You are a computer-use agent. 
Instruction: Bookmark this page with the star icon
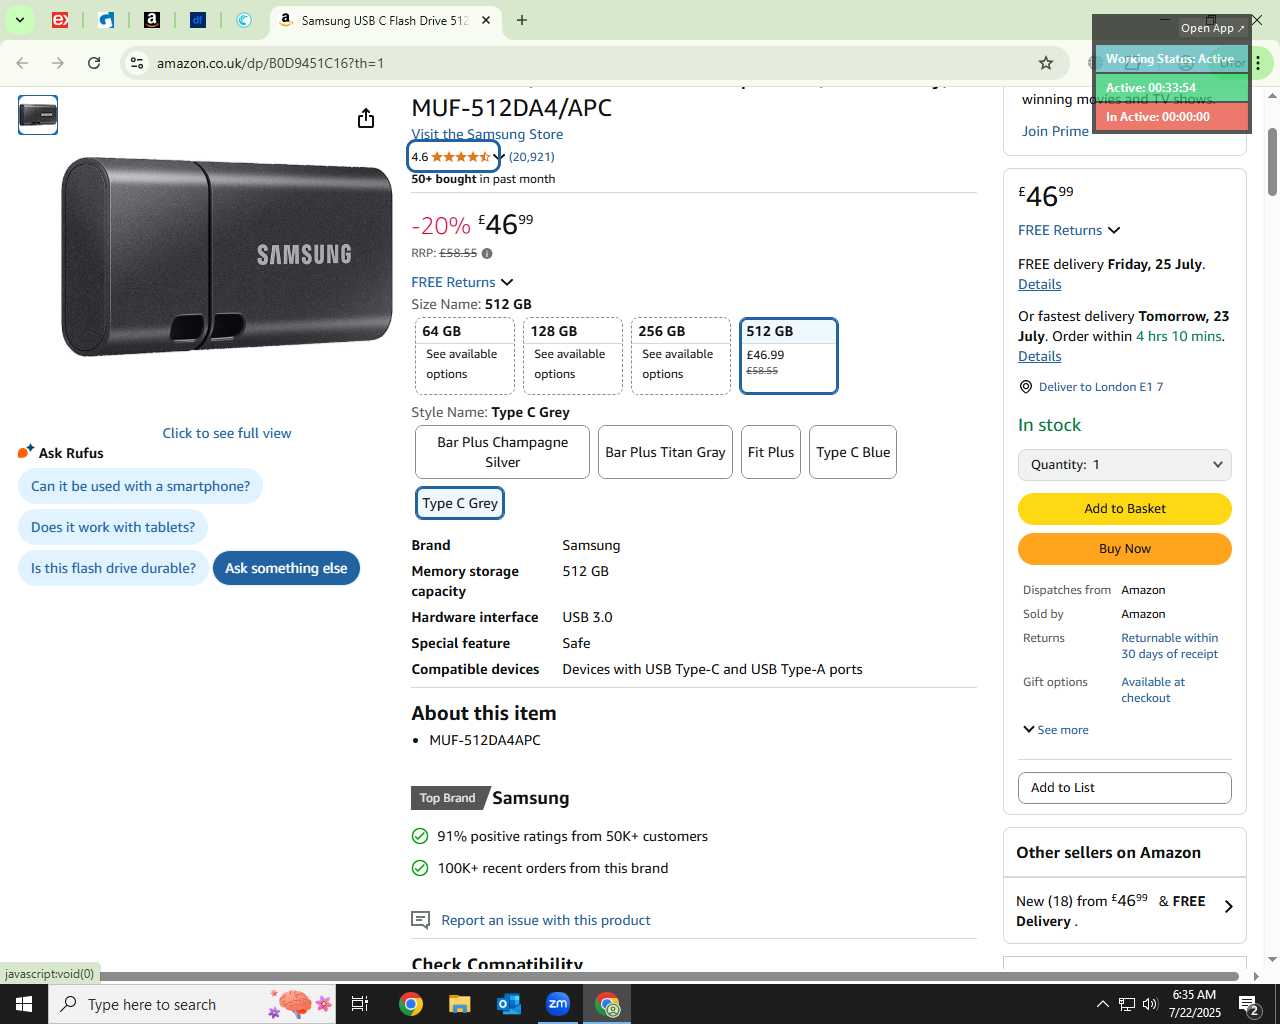1046,63
